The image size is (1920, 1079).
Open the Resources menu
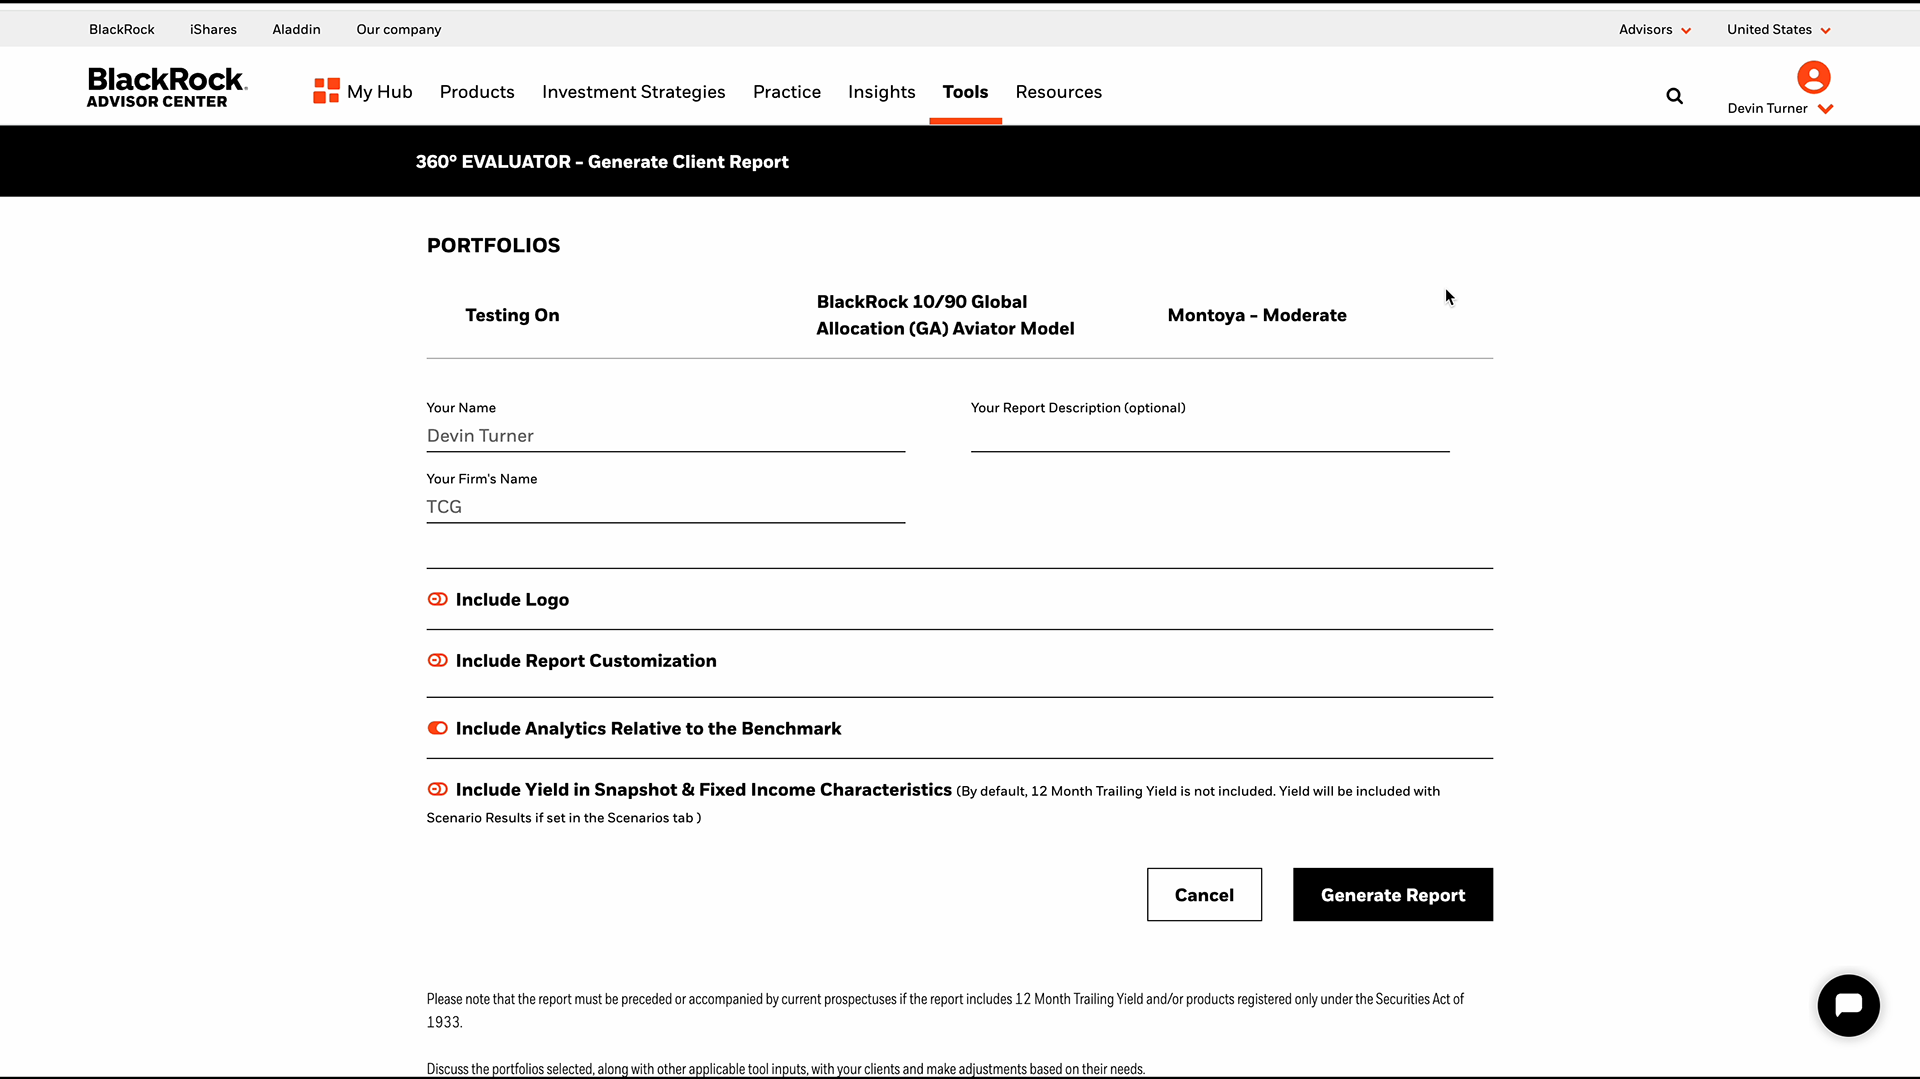[1058, 91]
